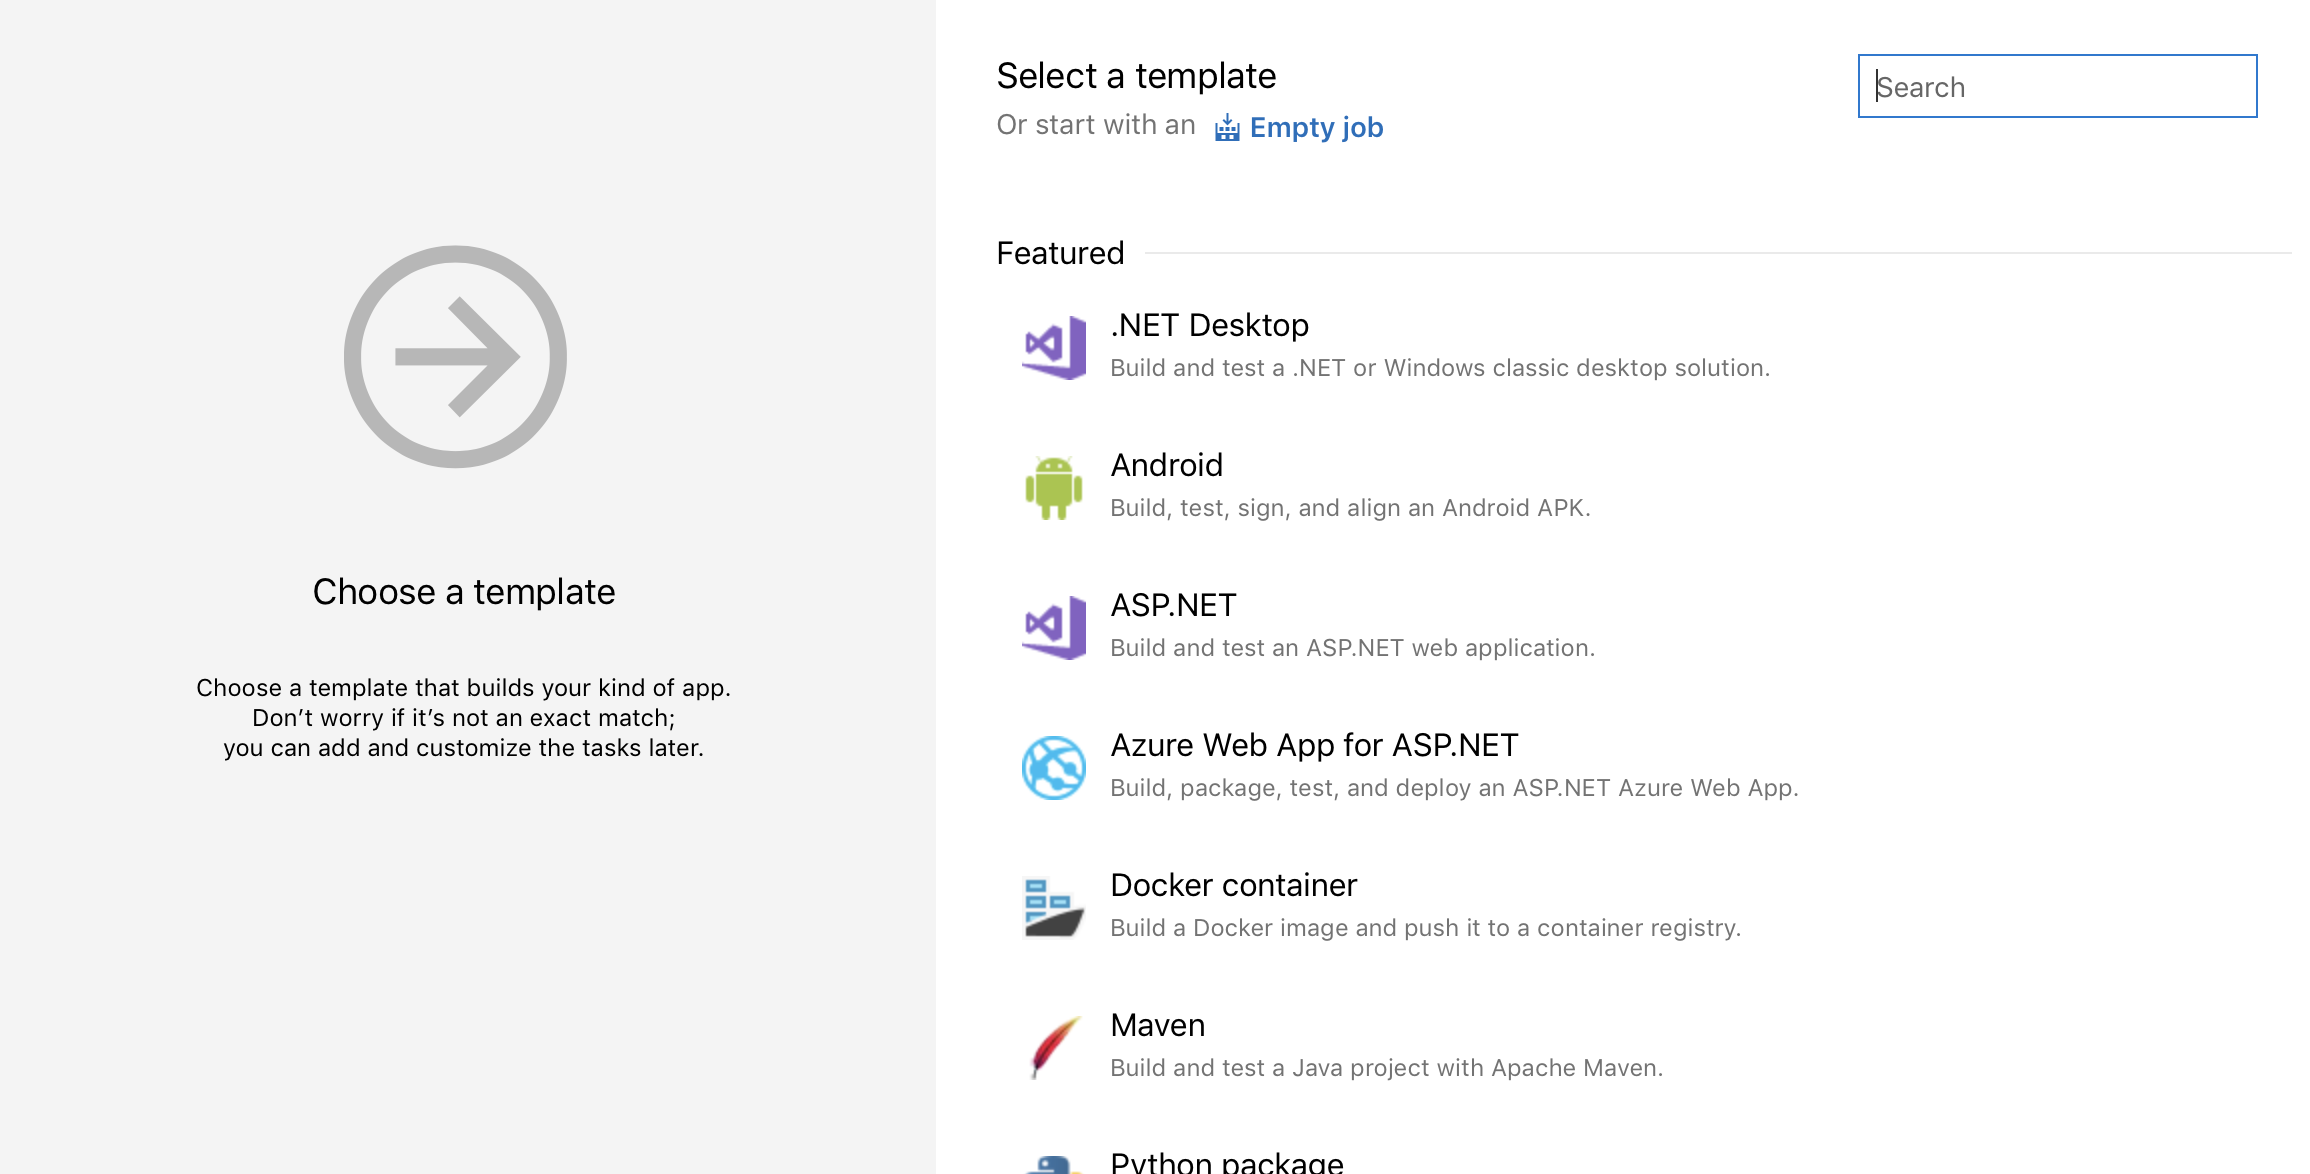Click 'Build and test a .NET or Windows classic desktop solution.'
2310x1174 pixels.
coord(1440,368)
